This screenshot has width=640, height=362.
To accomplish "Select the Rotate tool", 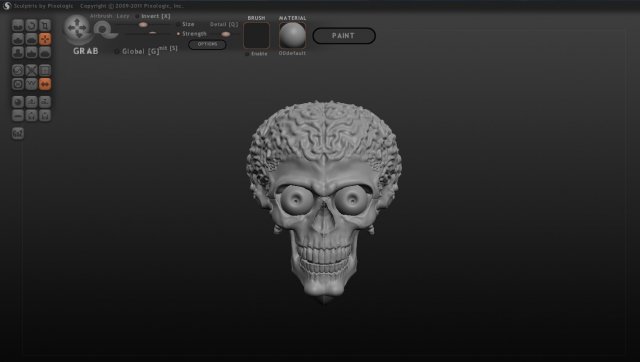I will [x=31, y=25].
